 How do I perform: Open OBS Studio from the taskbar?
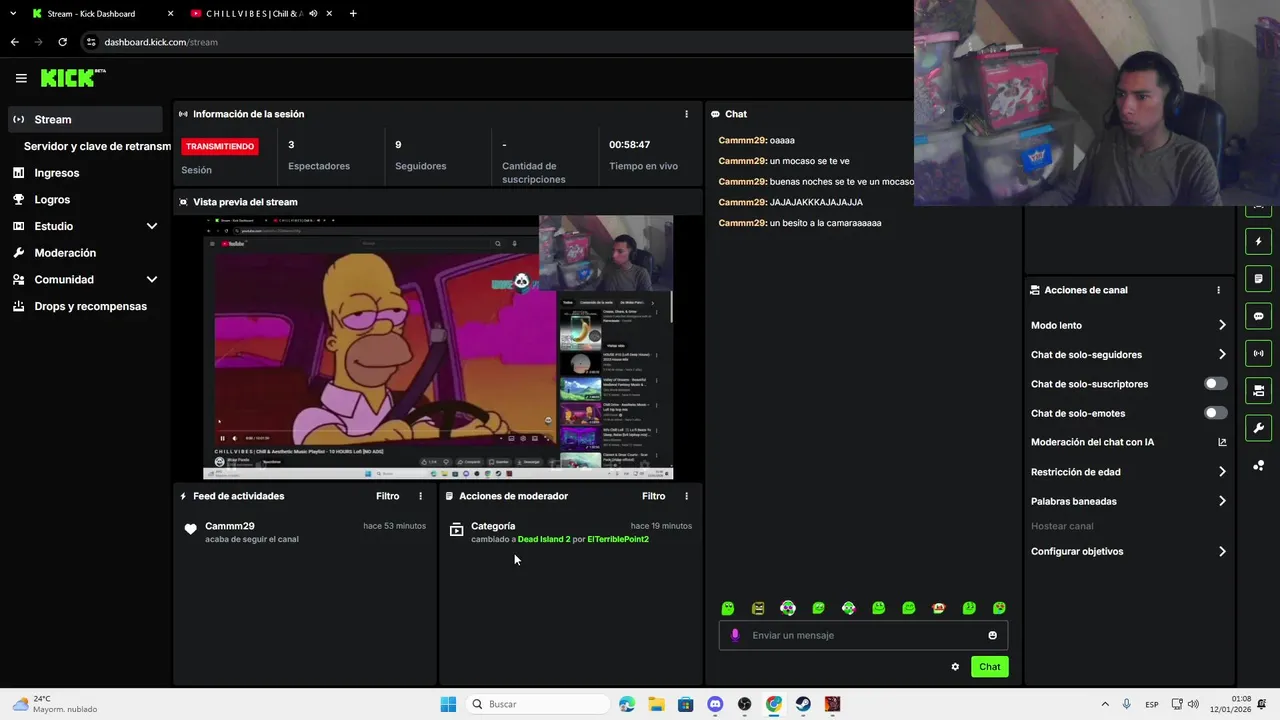point(744,704)
